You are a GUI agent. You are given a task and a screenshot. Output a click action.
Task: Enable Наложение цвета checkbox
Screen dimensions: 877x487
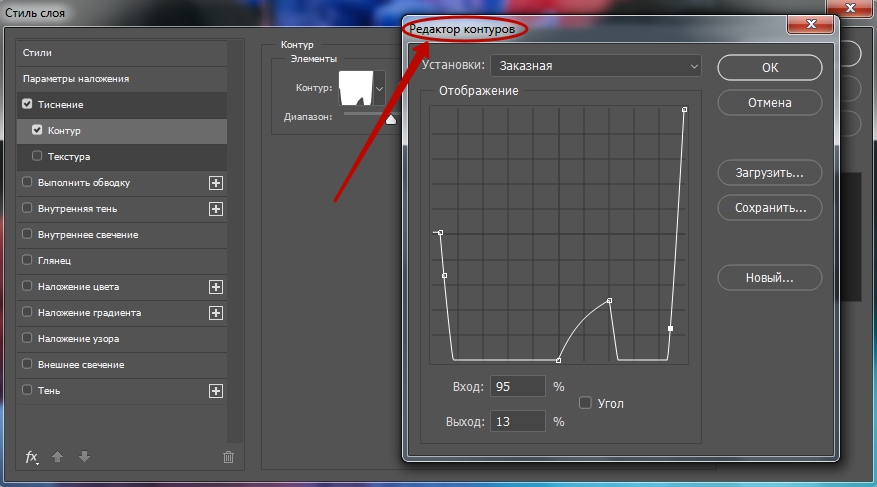(27, 286)
